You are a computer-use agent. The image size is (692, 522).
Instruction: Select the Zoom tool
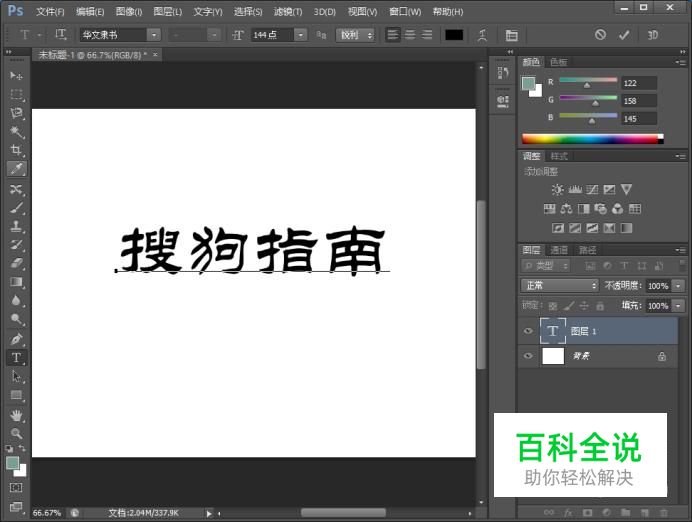[16, 434]
